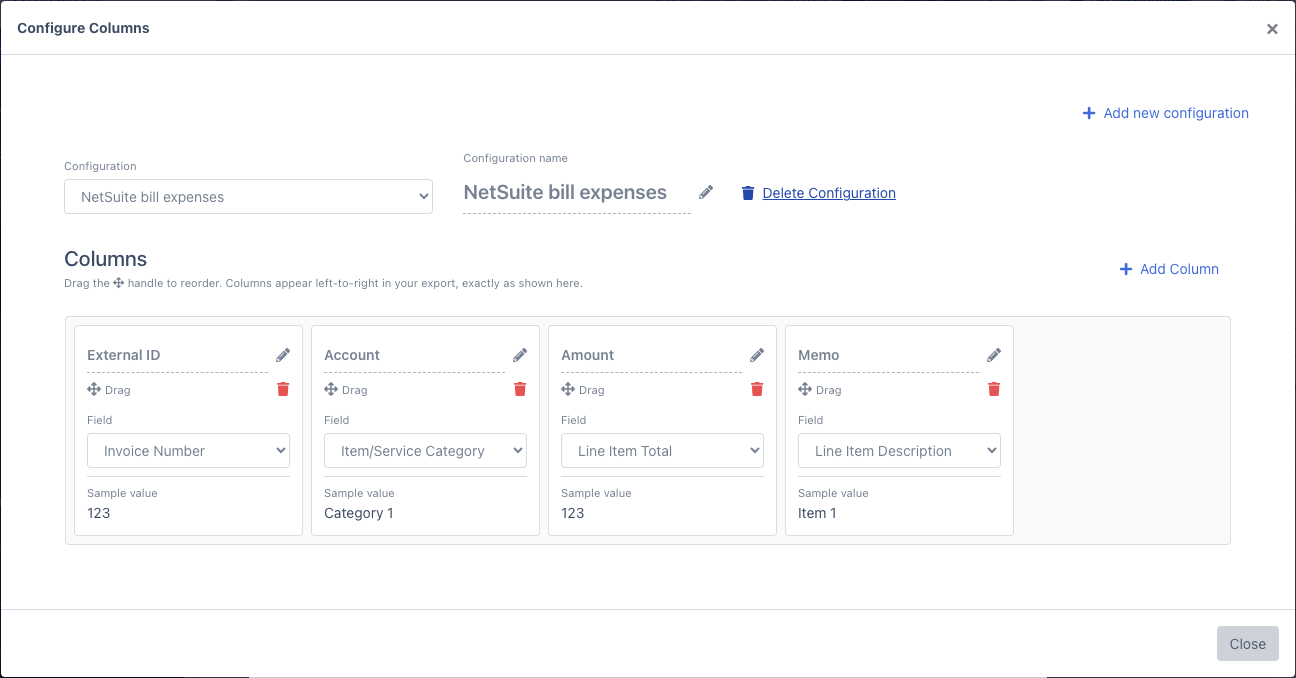
Task: Edit the configuration name via pencil icon
Action: point(706,192)
